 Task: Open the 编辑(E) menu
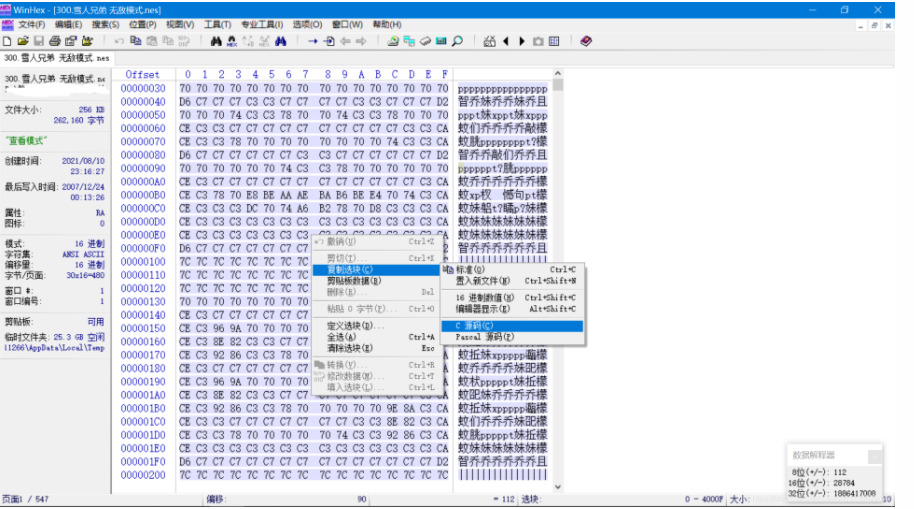[x=68, y=24]
